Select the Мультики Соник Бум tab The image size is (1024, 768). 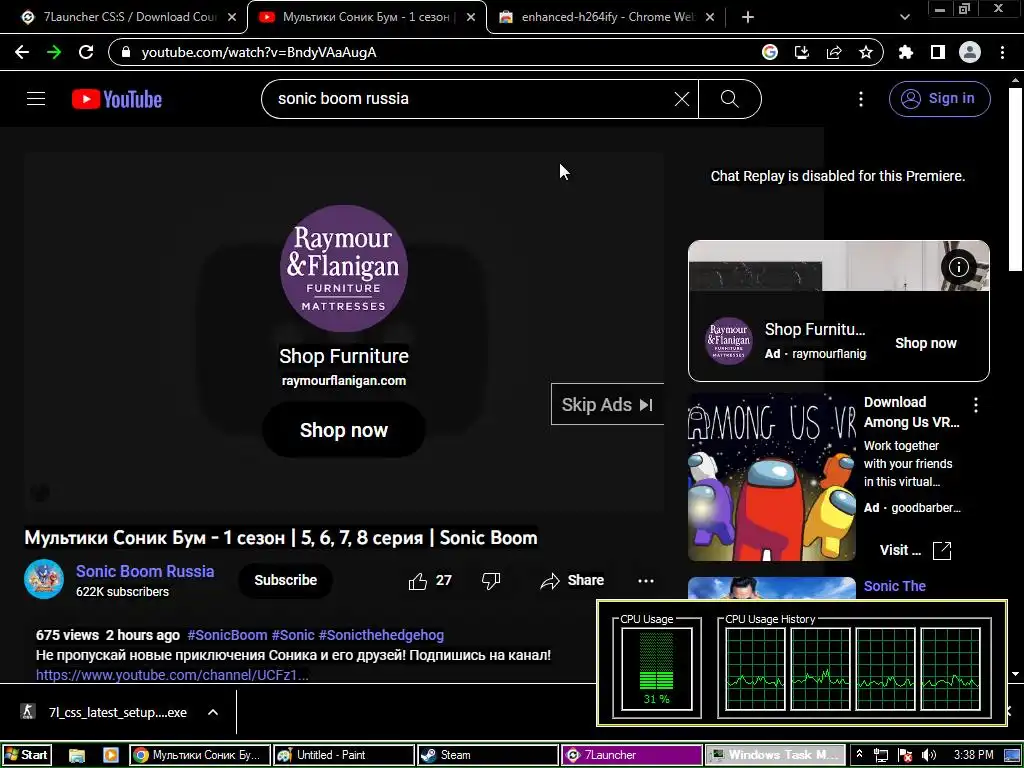click(367, 17)
